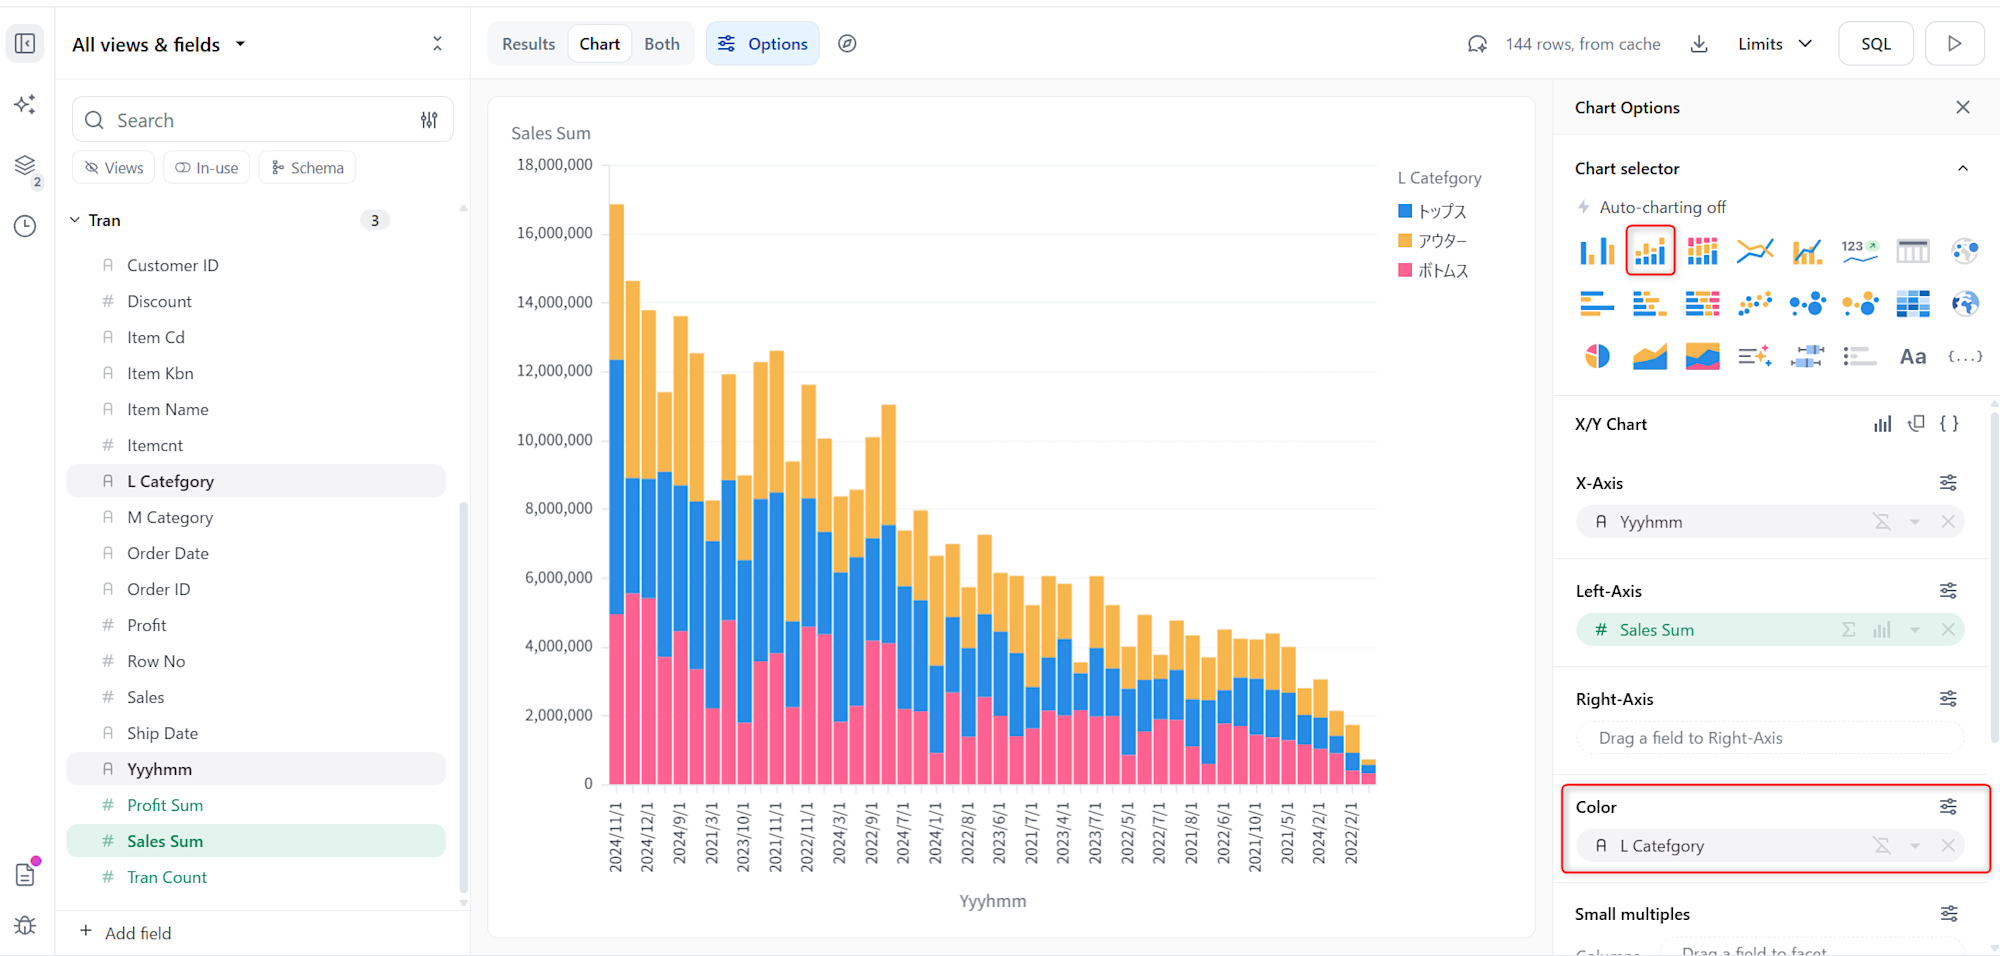Screen dimensions: 2000x956
Task: Click the download results icon
Action: (1699, 44)
